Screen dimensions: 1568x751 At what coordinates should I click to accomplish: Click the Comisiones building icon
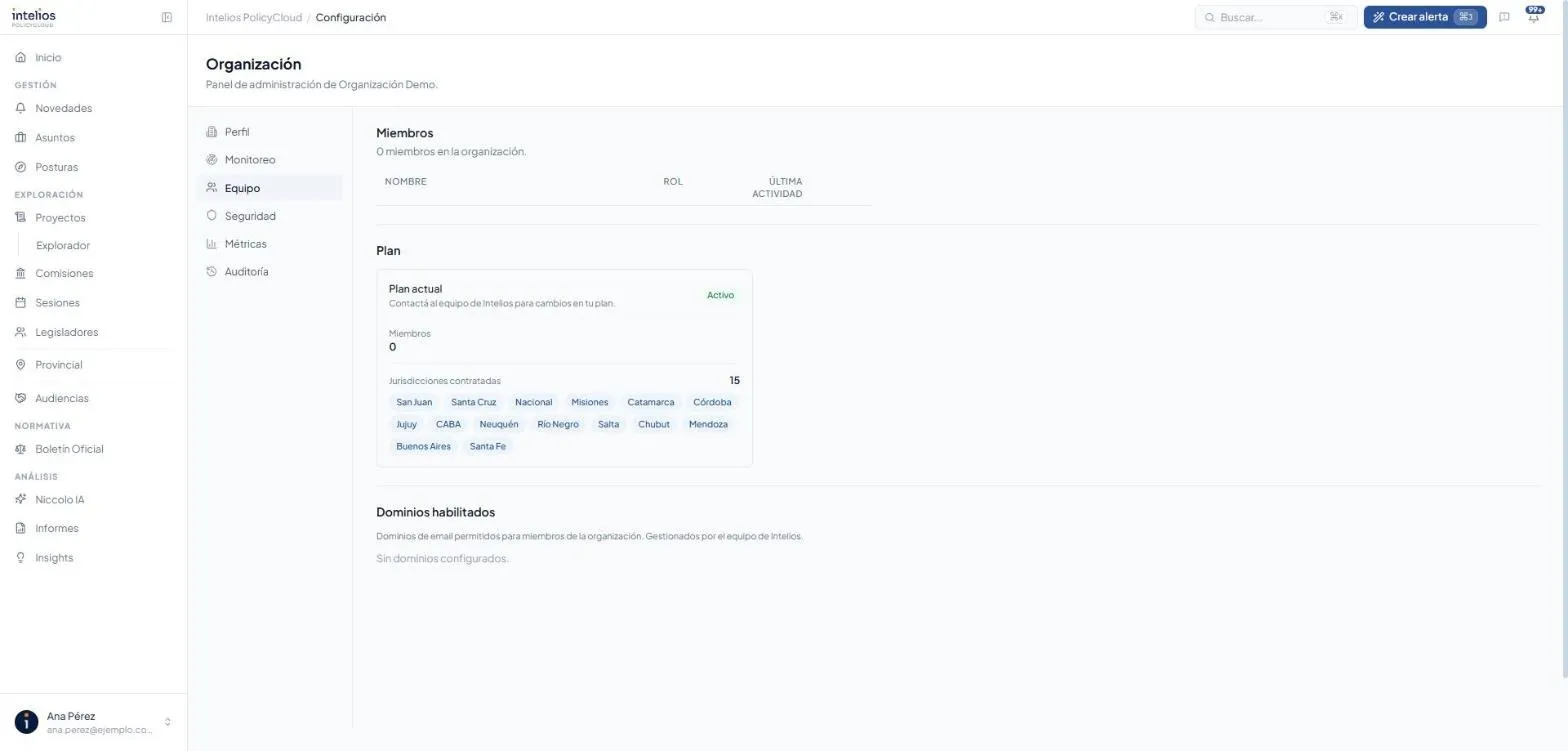tap(20, 273)
